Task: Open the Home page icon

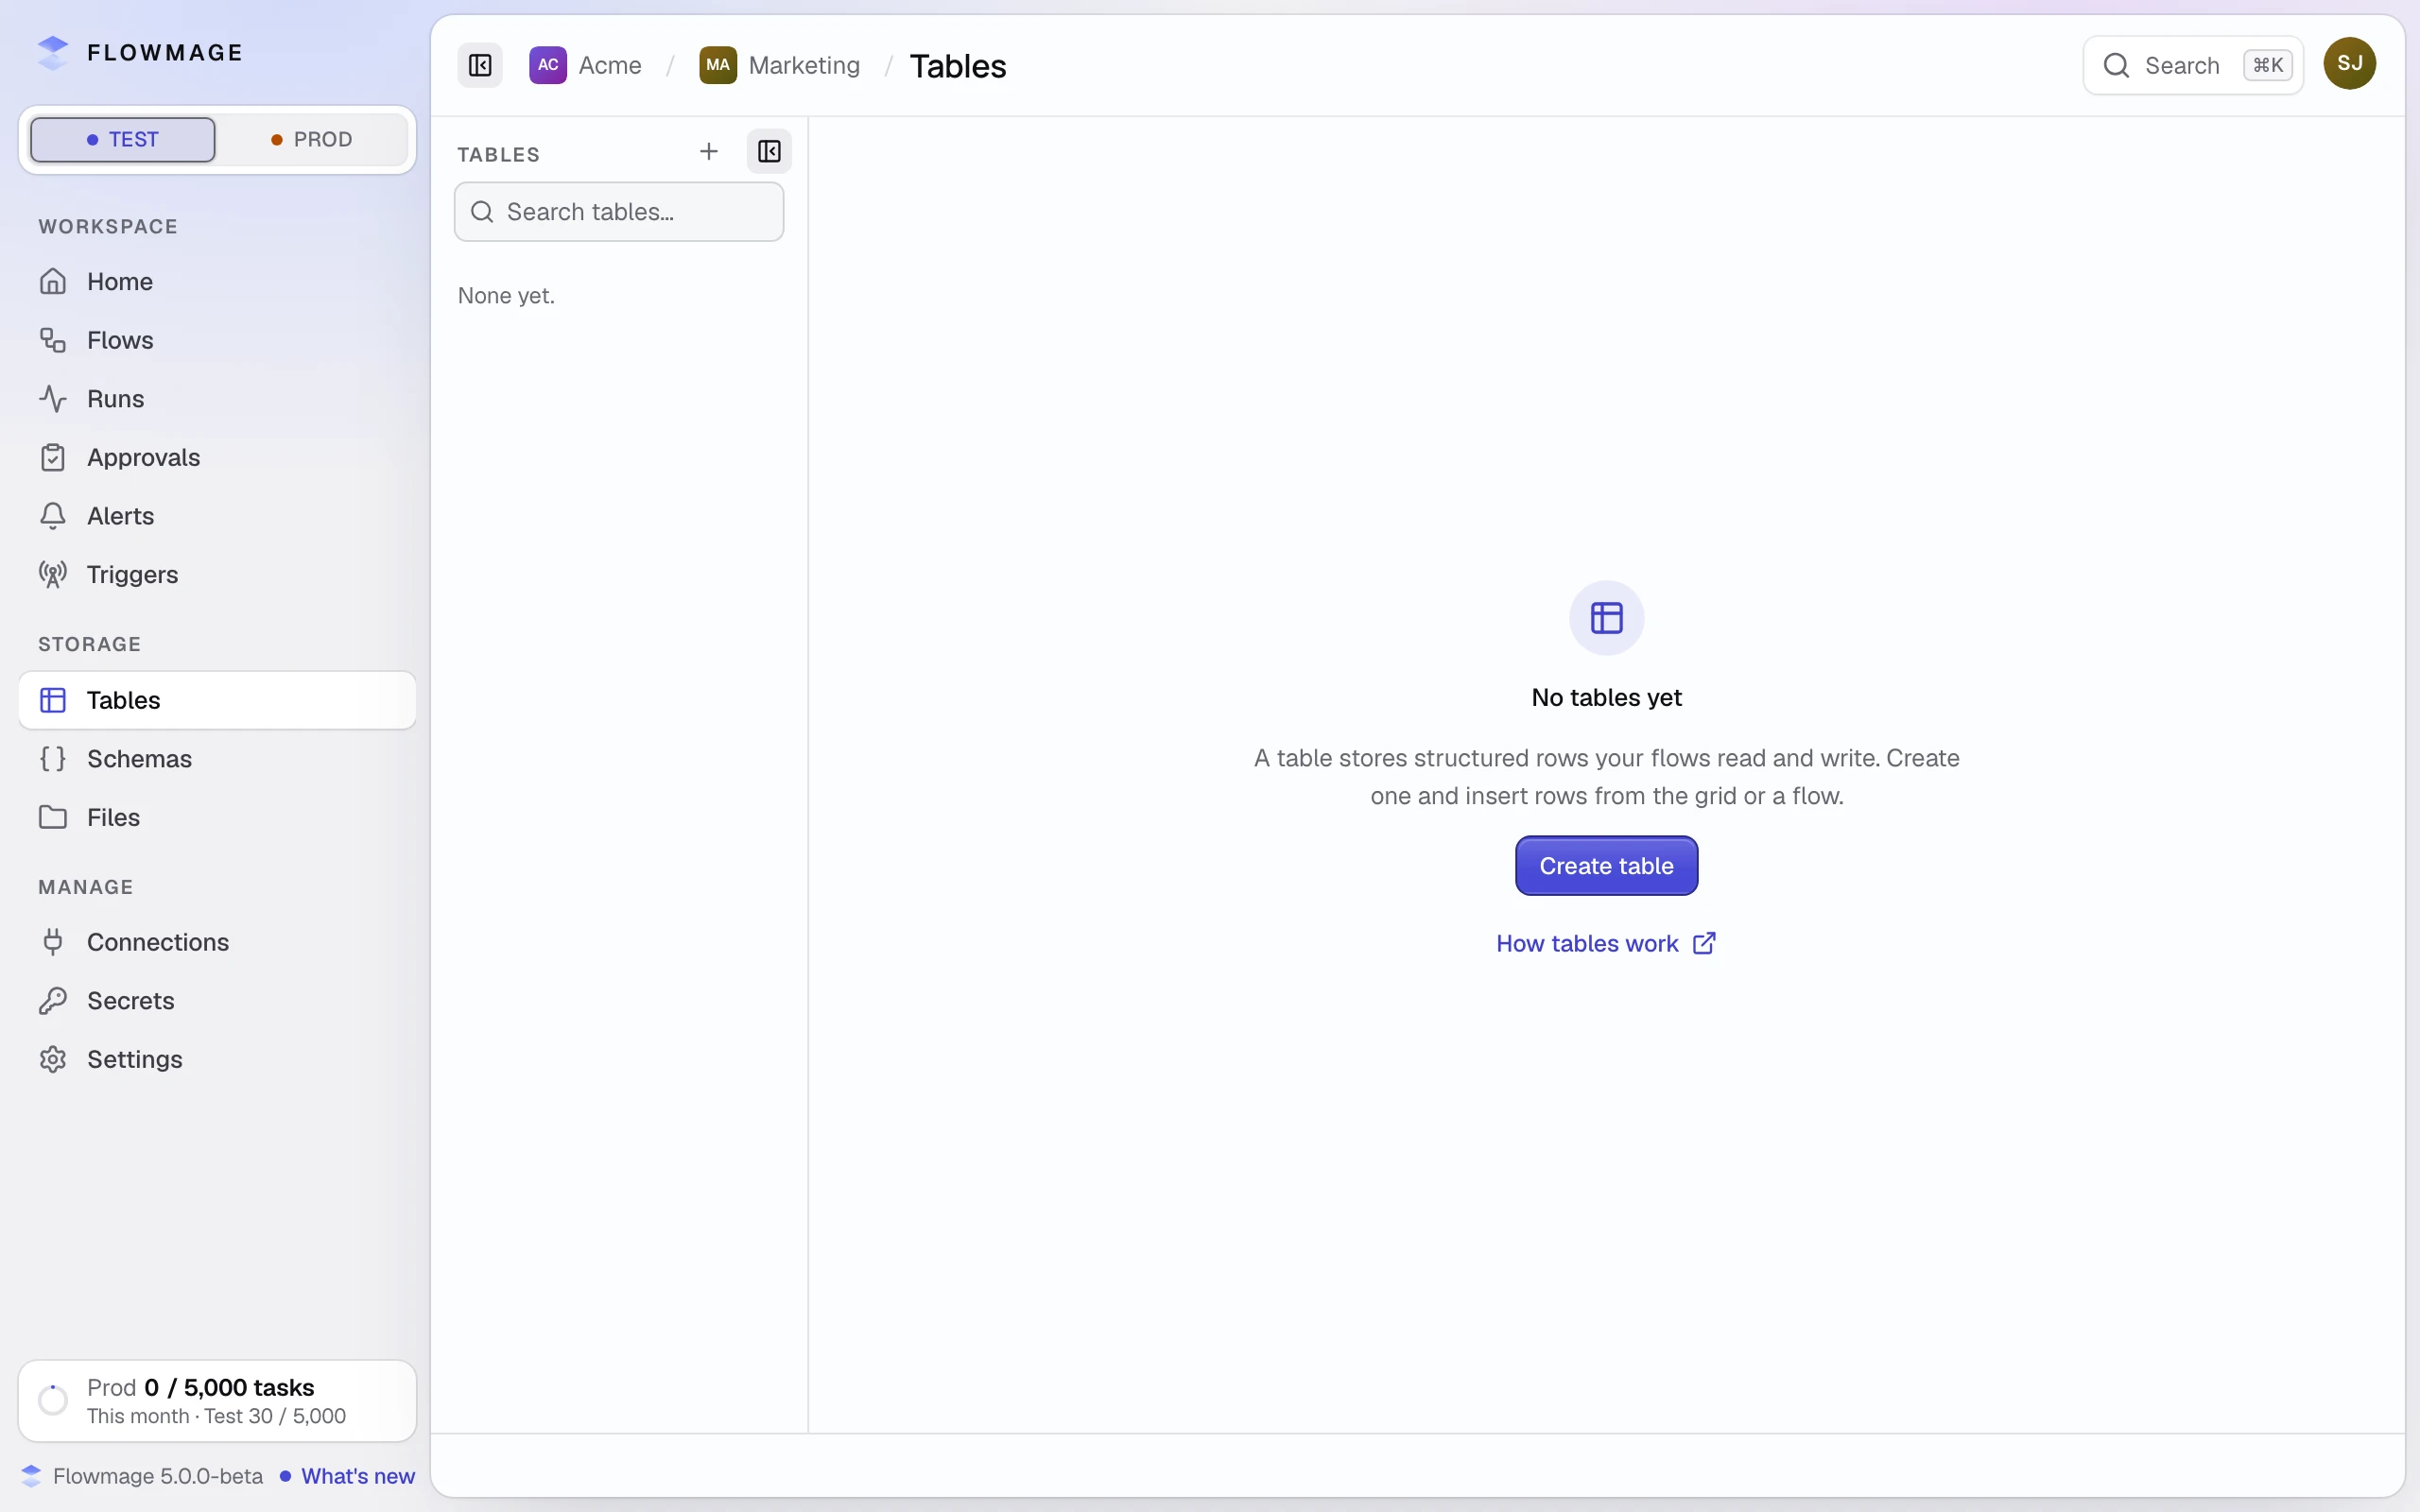Action: point(53,282)
